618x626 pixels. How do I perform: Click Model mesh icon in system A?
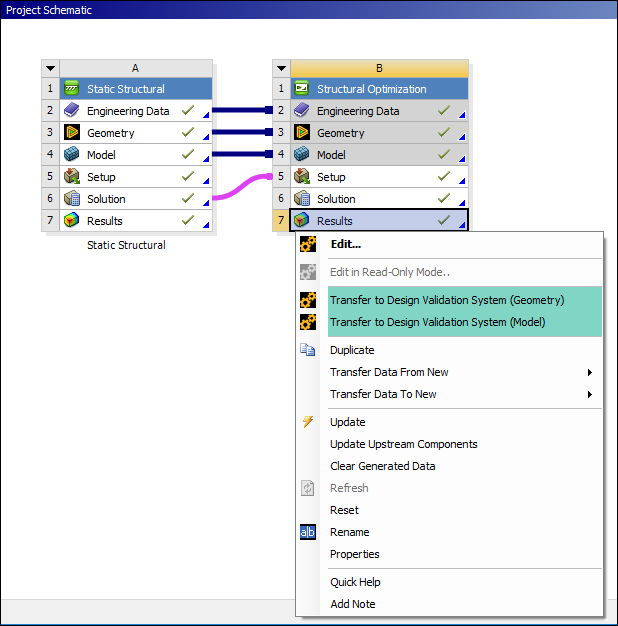pos(71,154)
